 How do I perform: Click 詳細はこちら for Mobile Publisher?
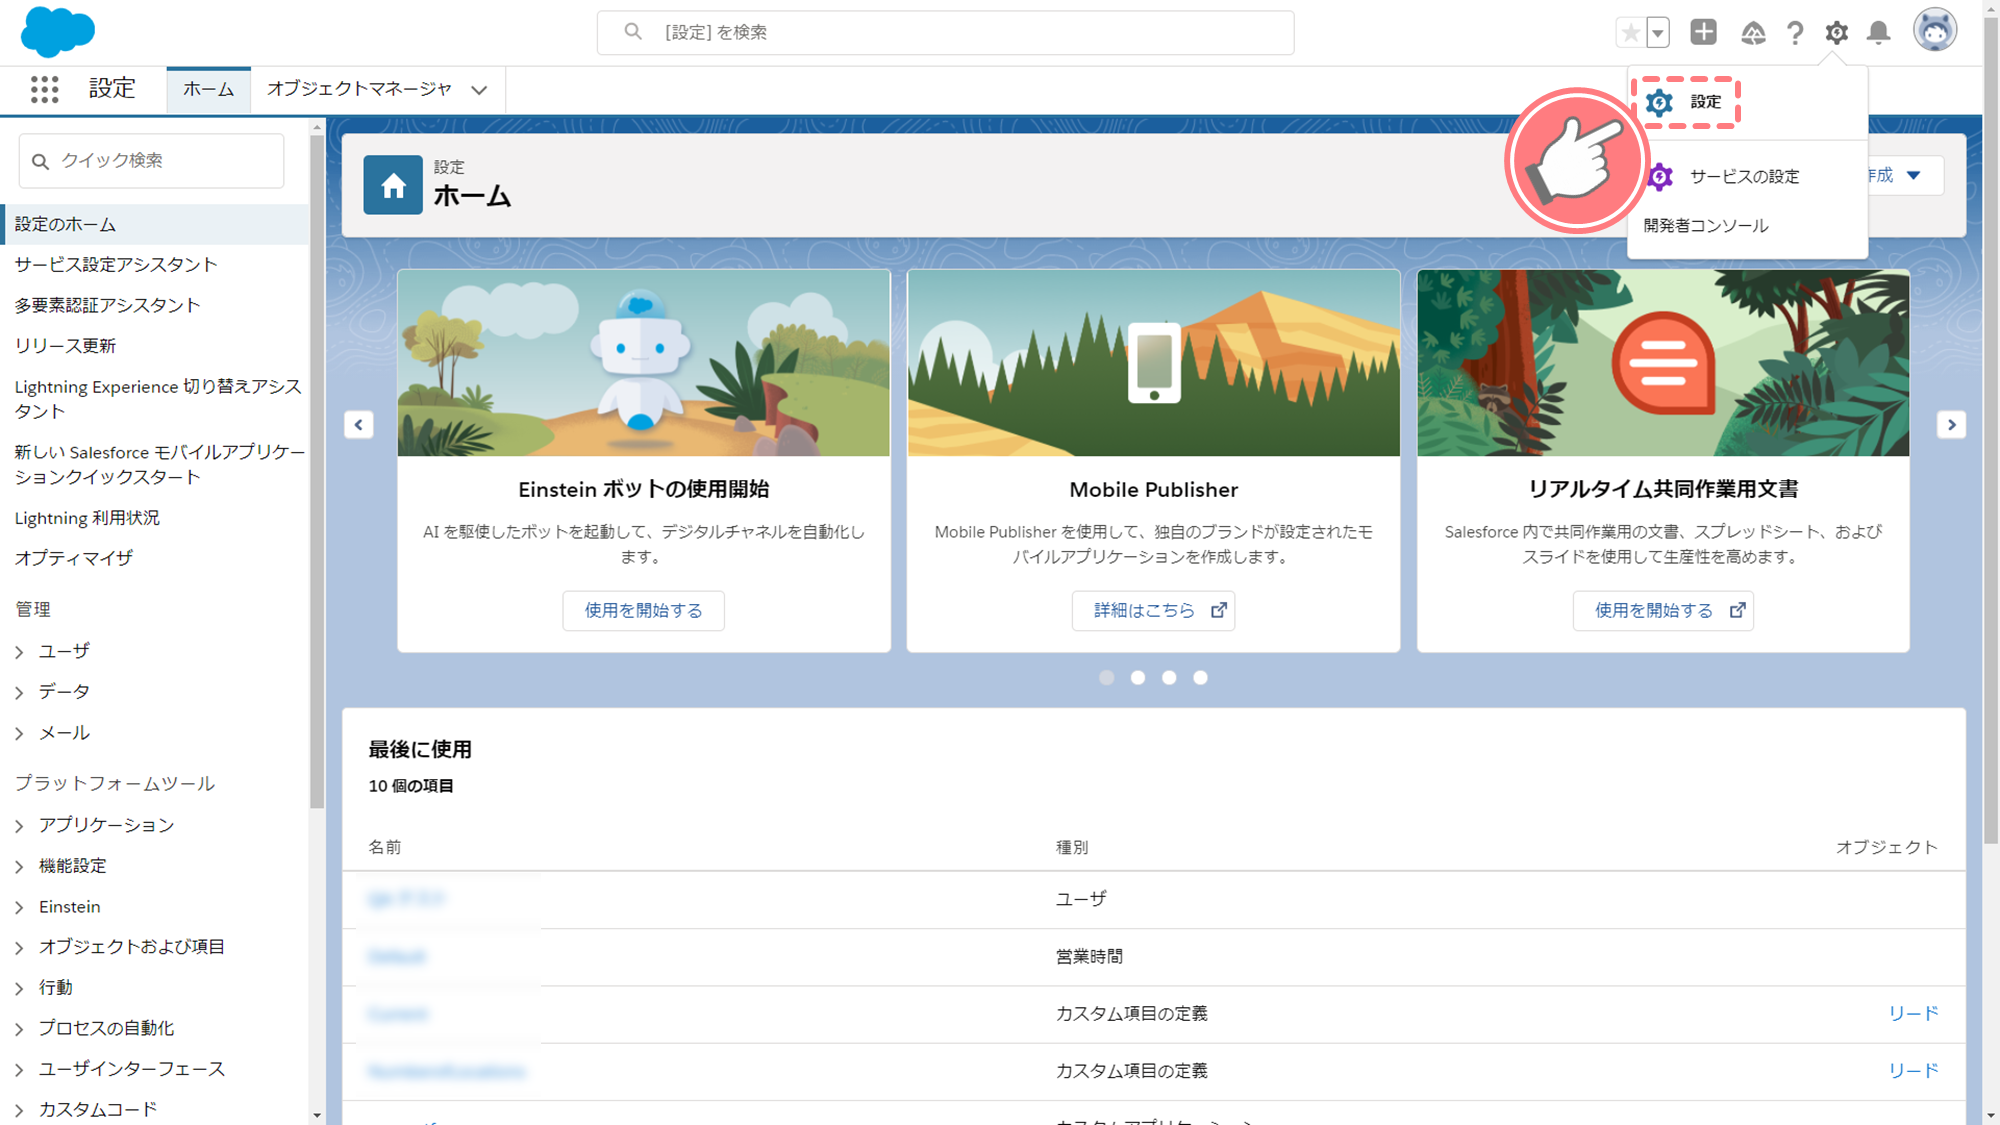pyautogui.click(x=1154, y=610)
